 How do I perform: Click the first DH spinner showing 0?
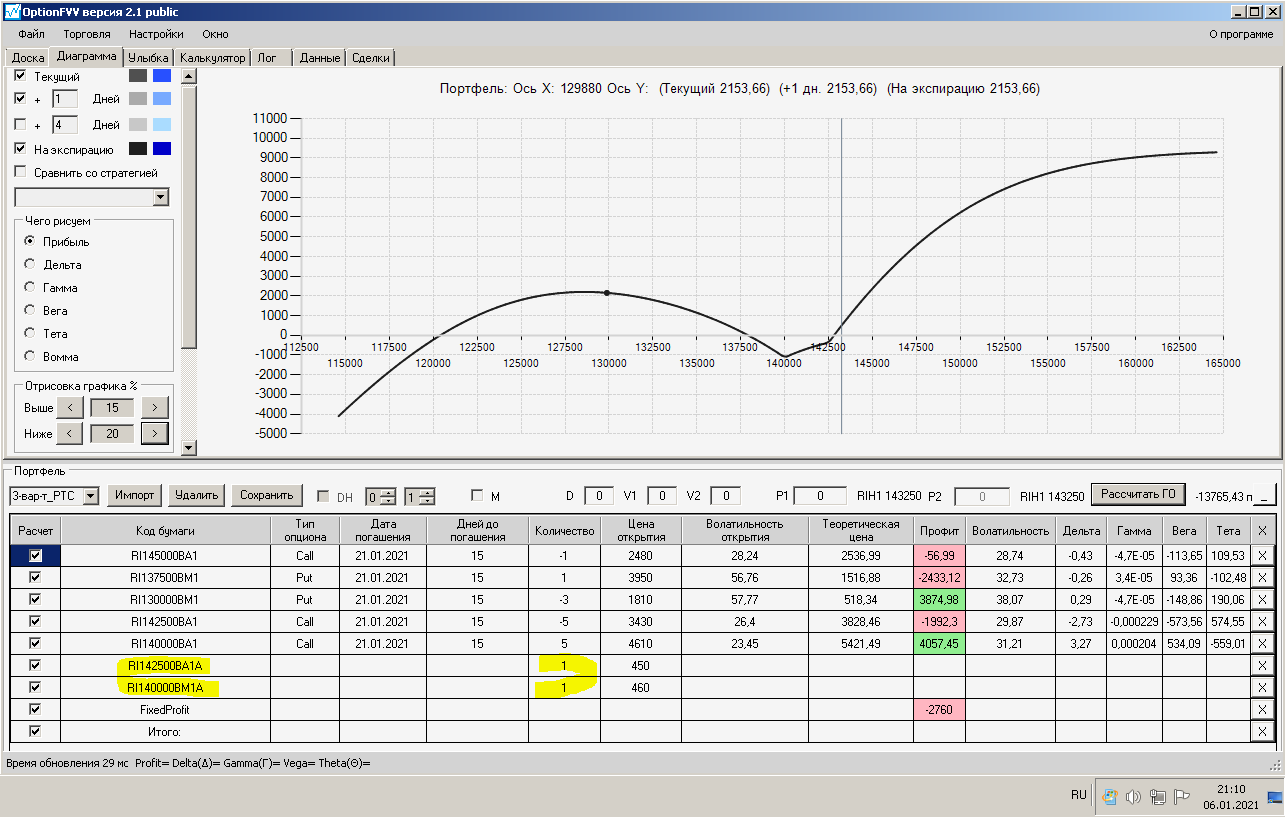380,496
